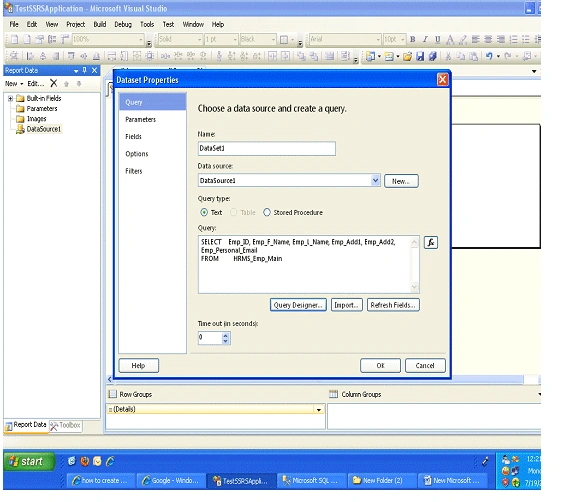Screen dimensions: 561x502
Task: Click the border style square icon
Action: (284, 39)
